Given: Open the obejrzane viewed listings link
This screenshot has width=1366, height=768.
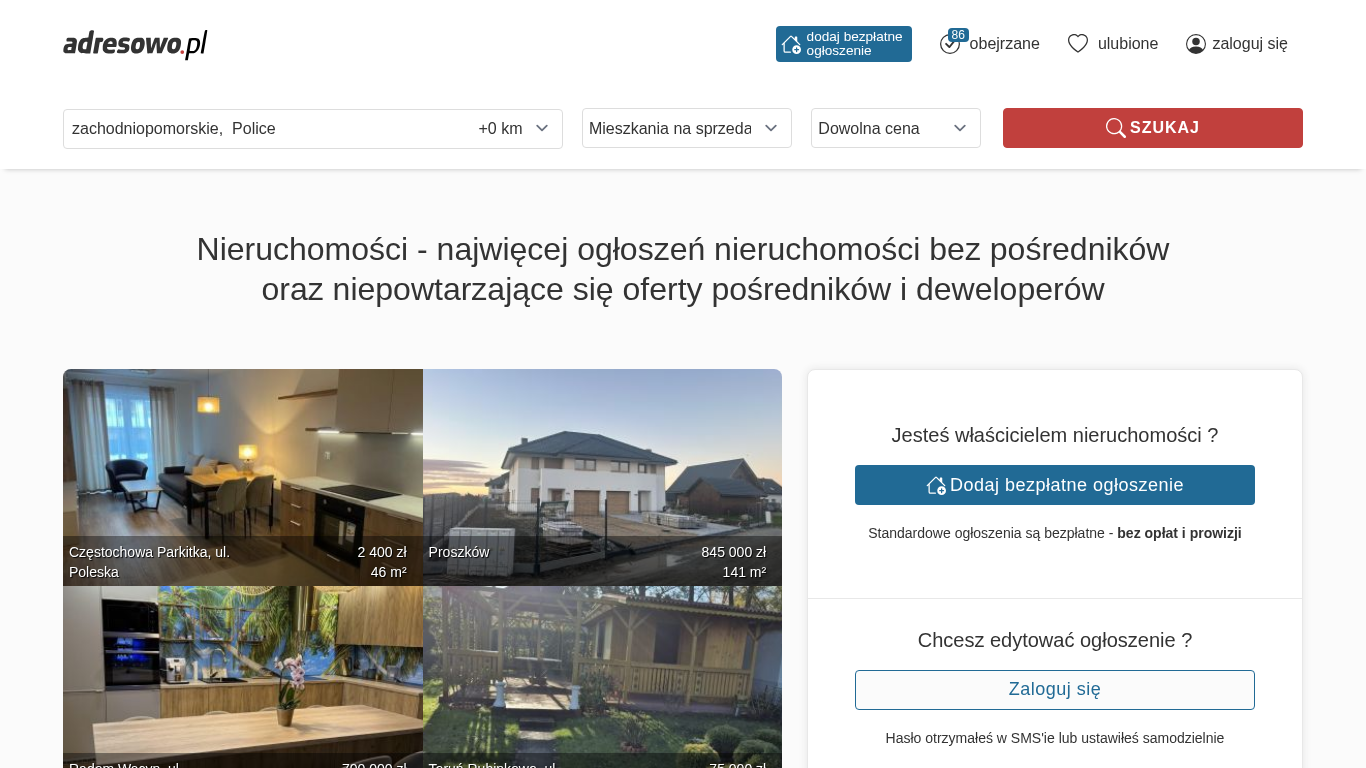Looking at the screenshot, I should pyautogui.click(x=1004, y=44).
